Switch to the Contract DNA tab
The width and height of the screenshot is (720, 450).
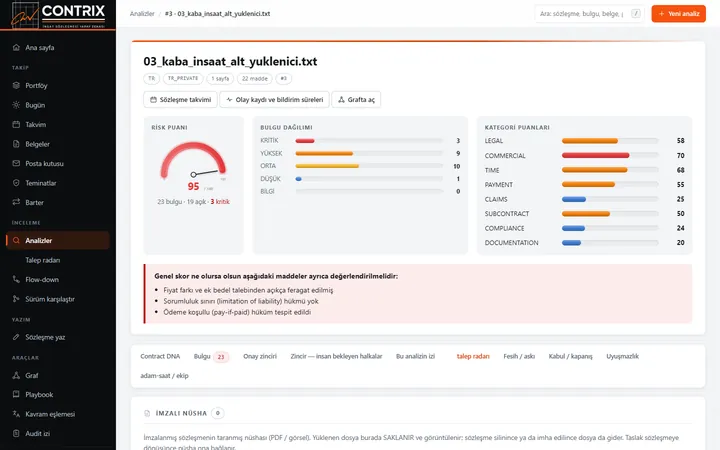click(160, 356)
